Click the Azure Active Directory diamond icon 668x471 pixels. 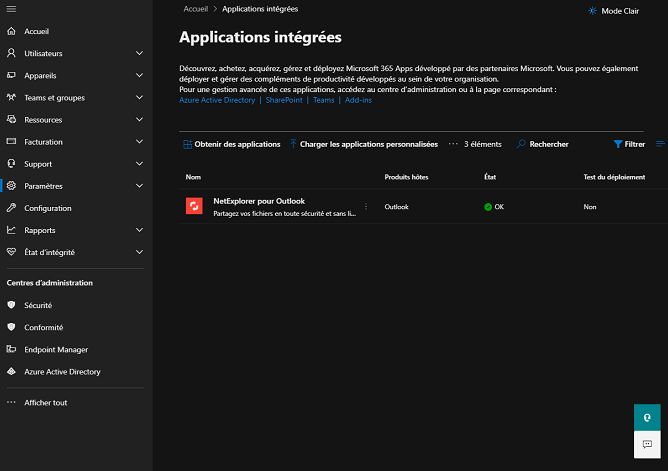coord(12,371)
